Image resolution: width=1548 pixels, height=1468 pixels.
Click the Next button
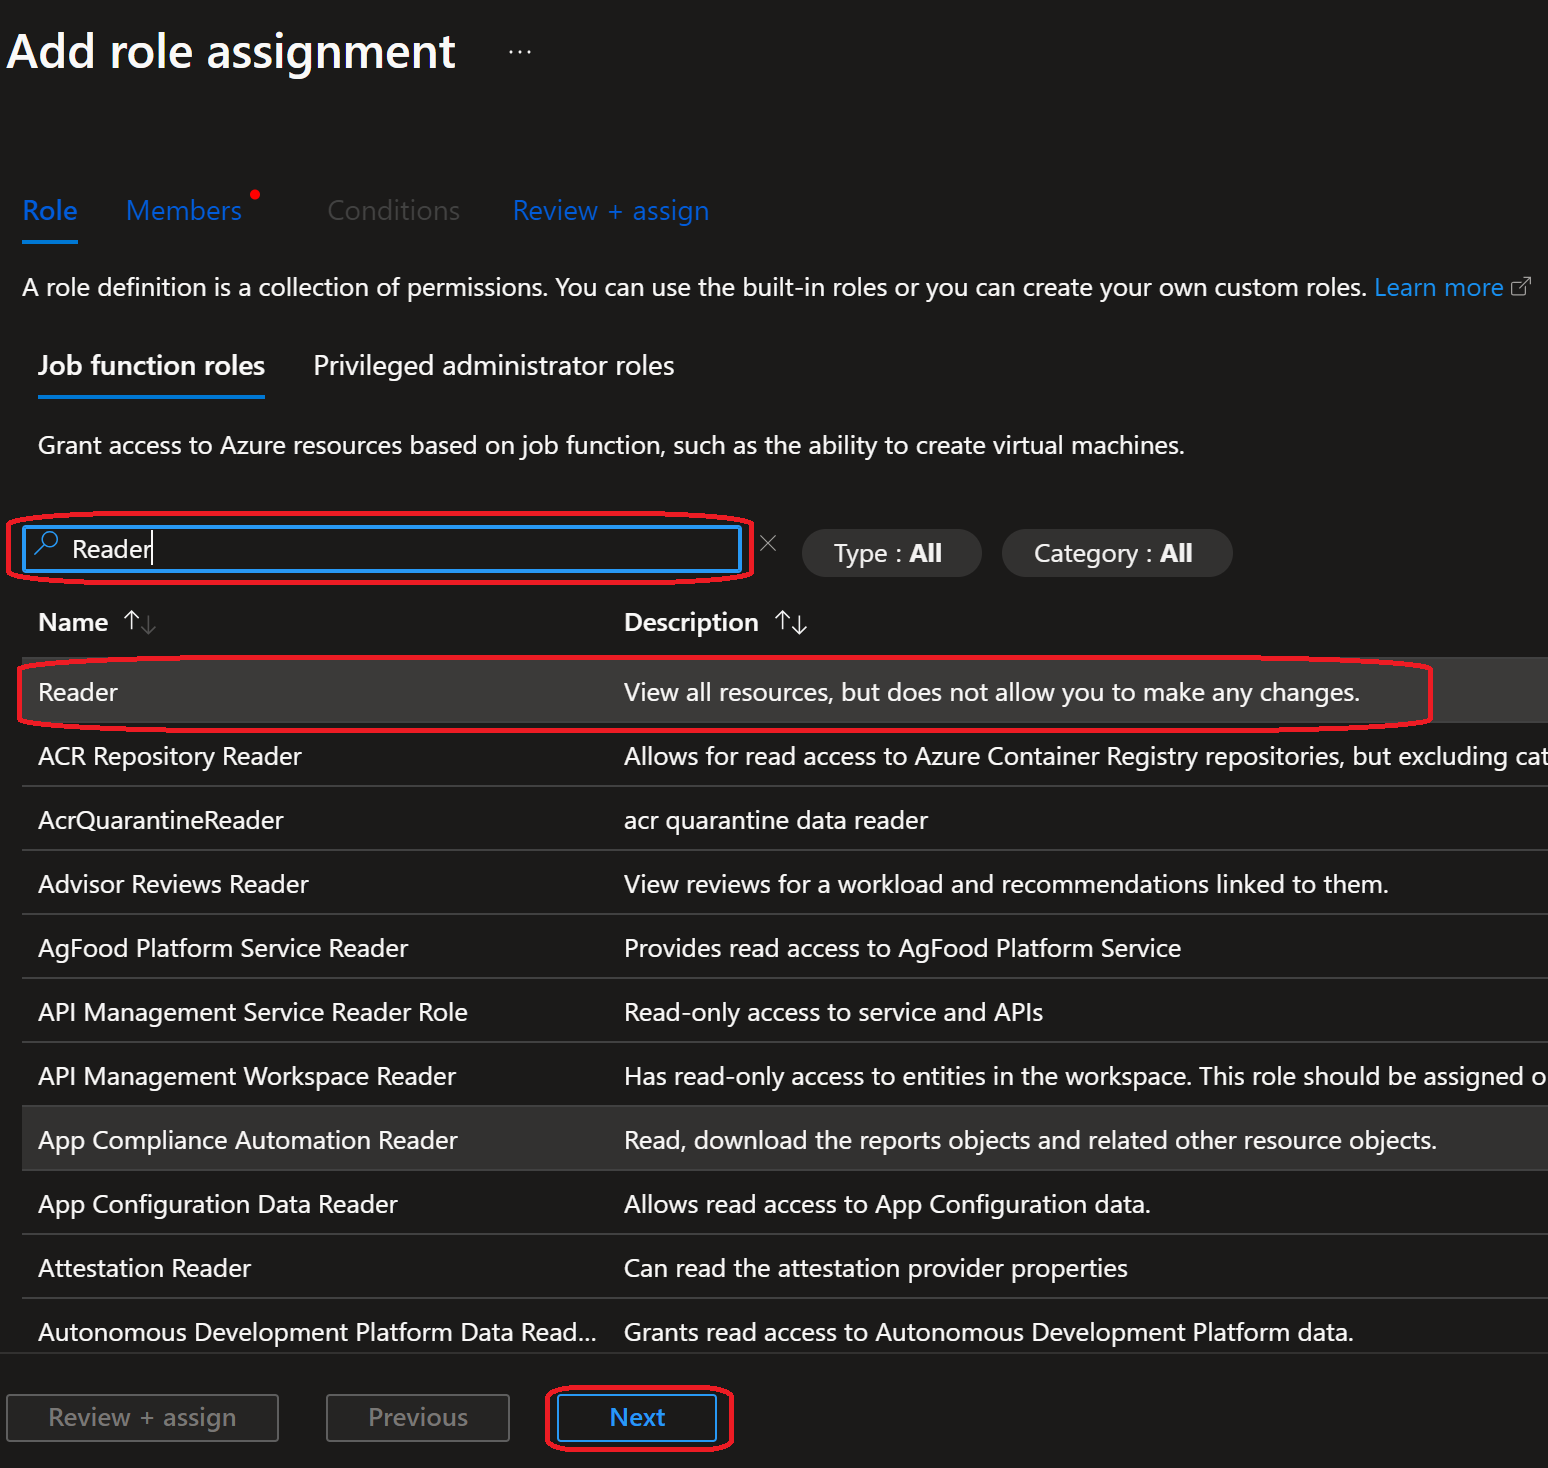click(637, 1417)
